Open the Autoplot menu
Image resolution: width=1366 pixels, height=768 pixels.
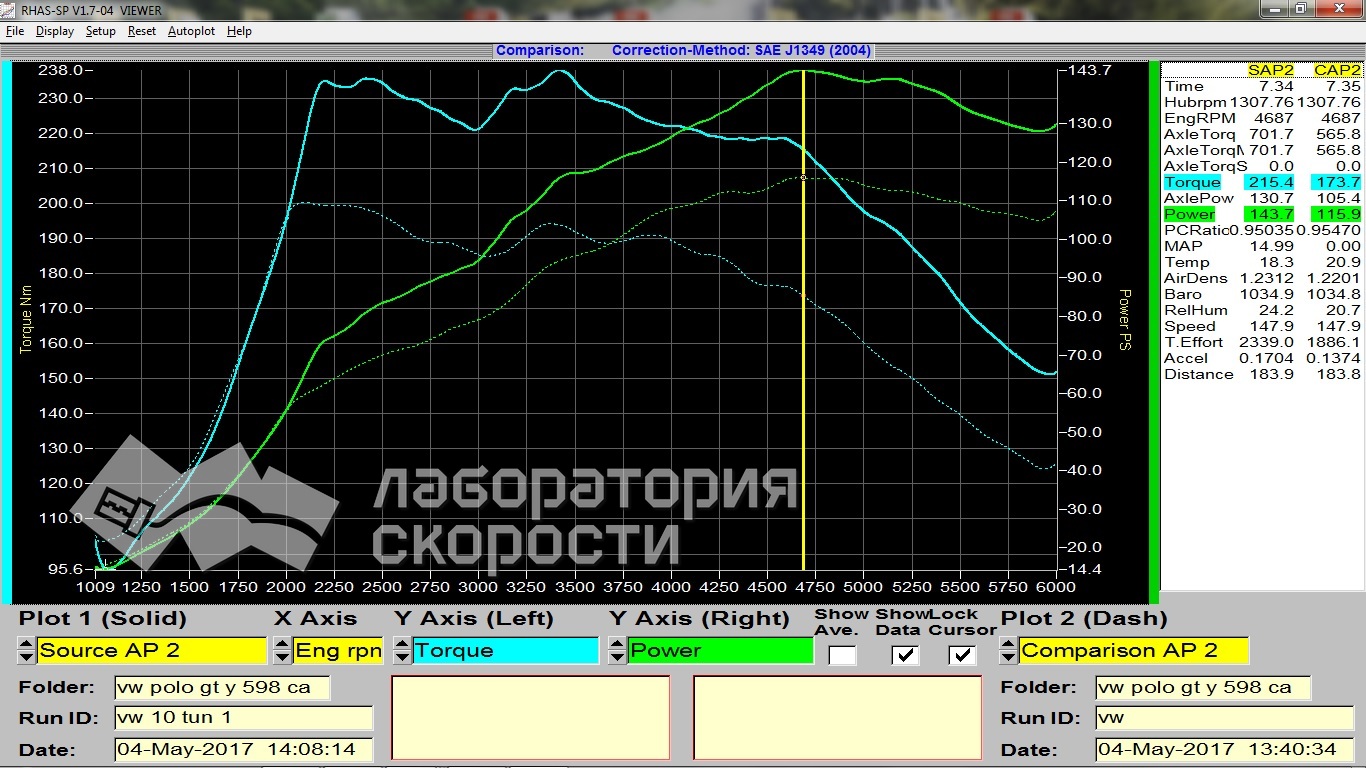(191, 31)
